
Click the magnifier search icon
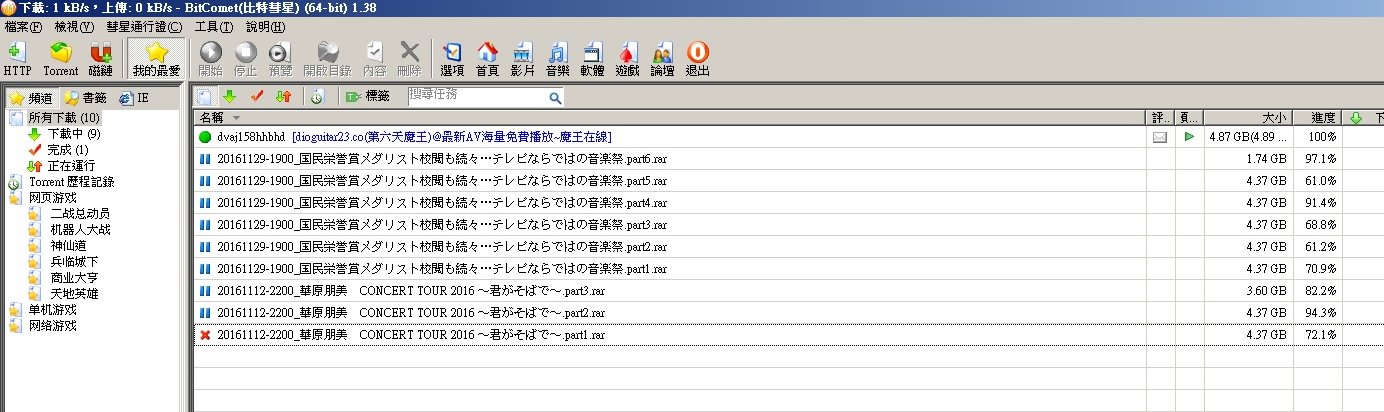tap(555, 98)
